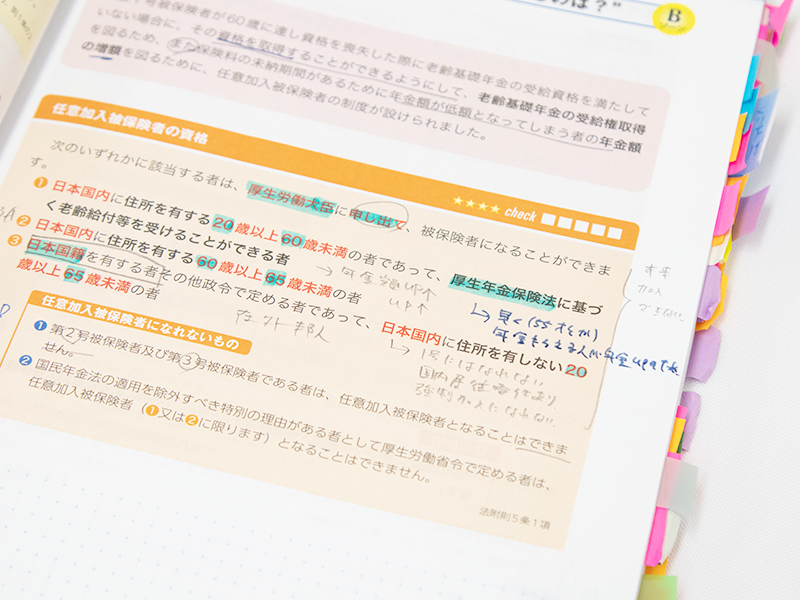Tap the yellow B zone badge

pos(673,18)
